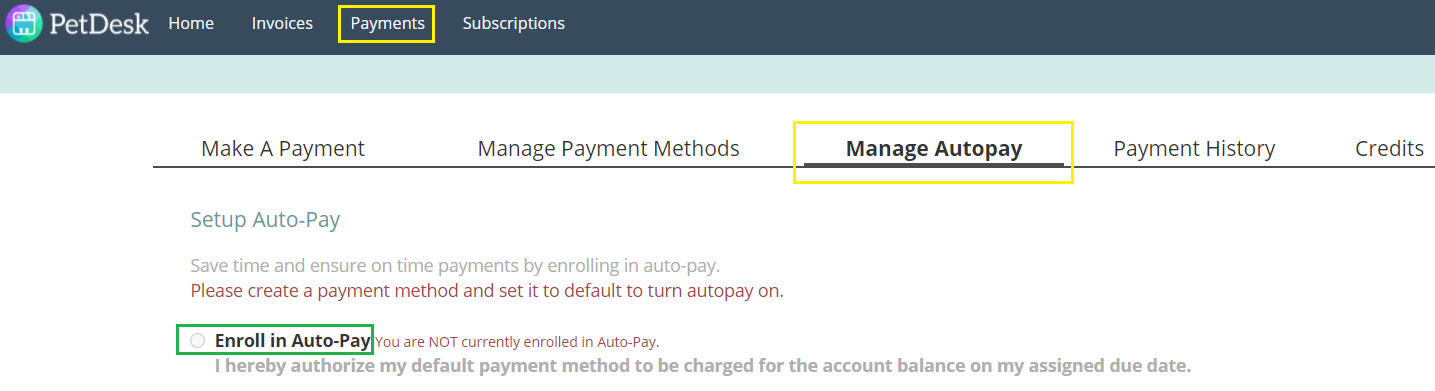The image size is (1435, 391).
Task: Click the red create payment method warning
Action: (x=487, y=292)
